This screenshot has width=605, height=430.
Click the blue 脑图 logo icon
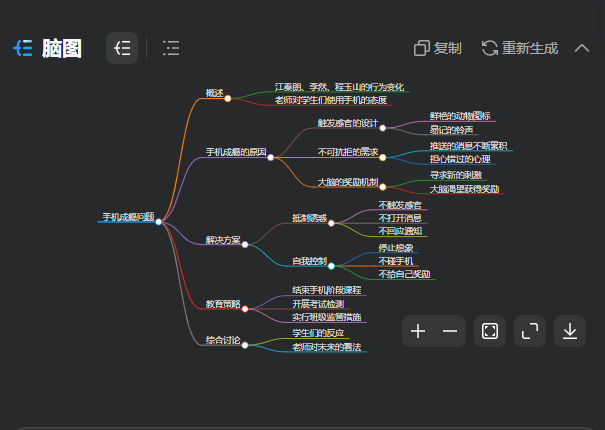pyautogui.click(x=23, y=48)
